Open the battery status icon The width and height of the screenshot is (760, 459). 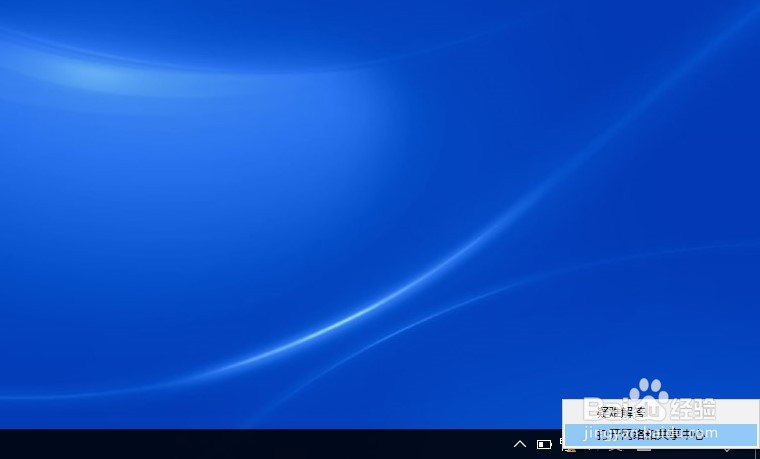(x=544, y=444)
